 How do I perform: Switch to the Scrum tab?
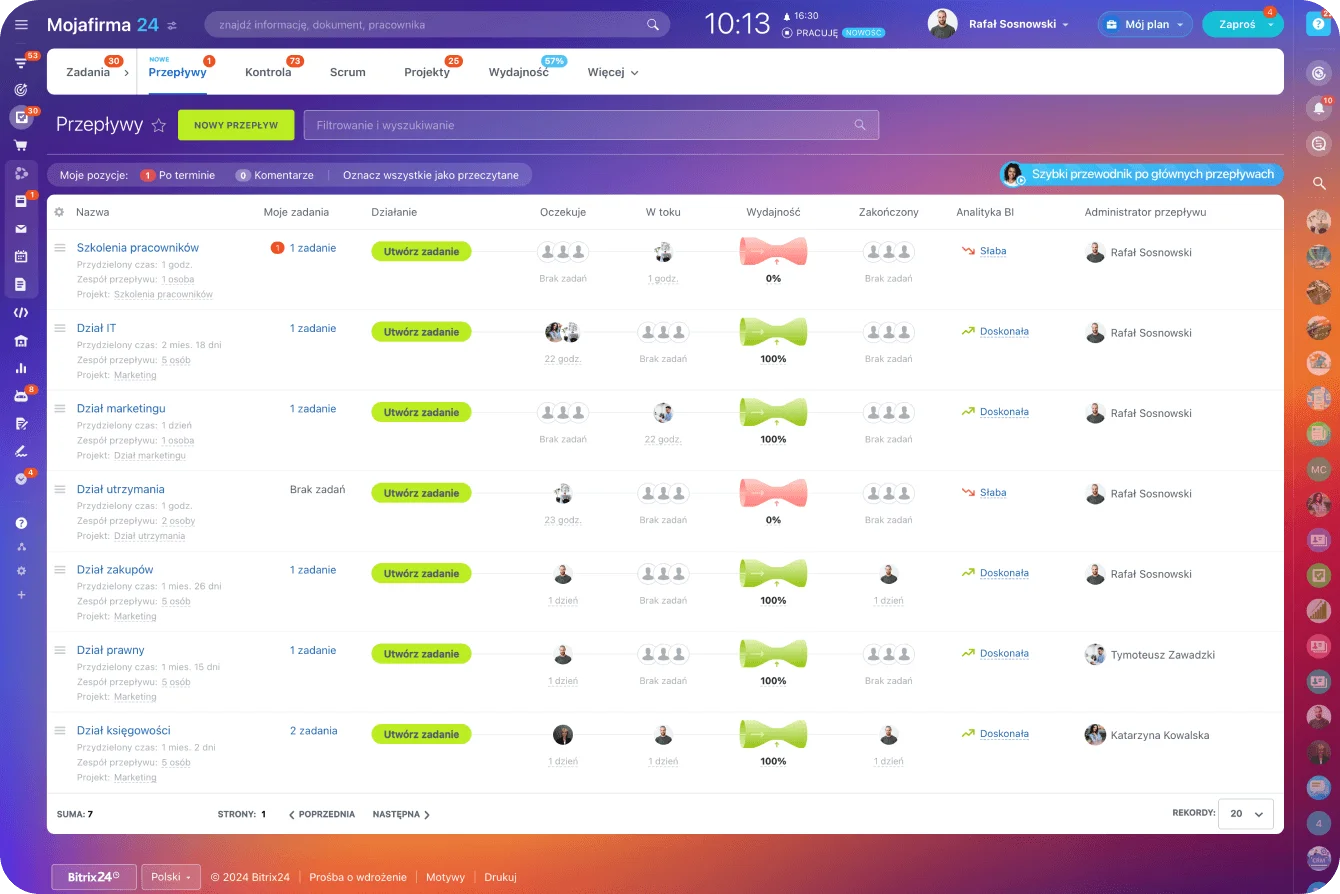[x=347, y=72]
